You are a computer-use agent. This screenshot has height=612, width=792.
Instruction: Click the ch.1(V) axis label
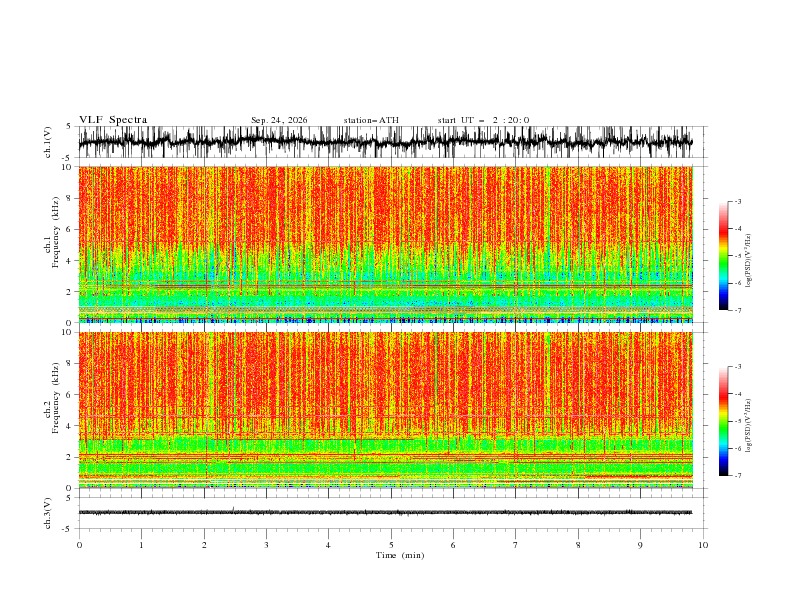tap(48, 142)
